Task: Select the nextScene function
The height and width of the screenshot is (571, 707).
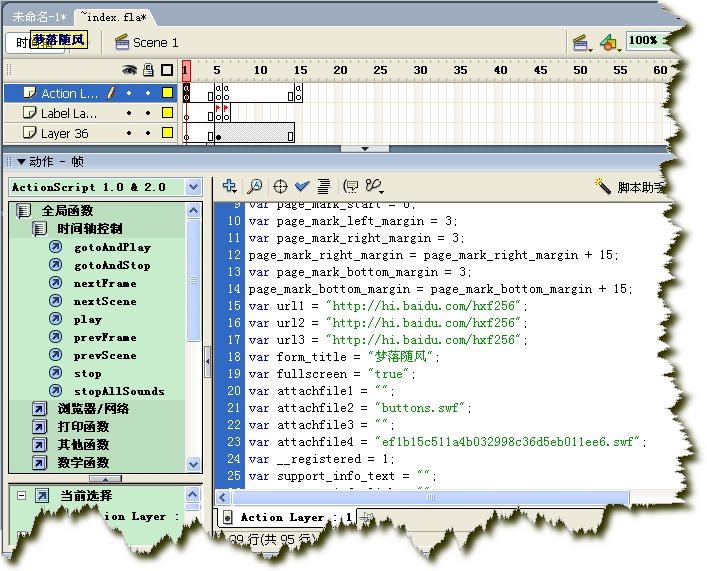Action: pos(105,301)
